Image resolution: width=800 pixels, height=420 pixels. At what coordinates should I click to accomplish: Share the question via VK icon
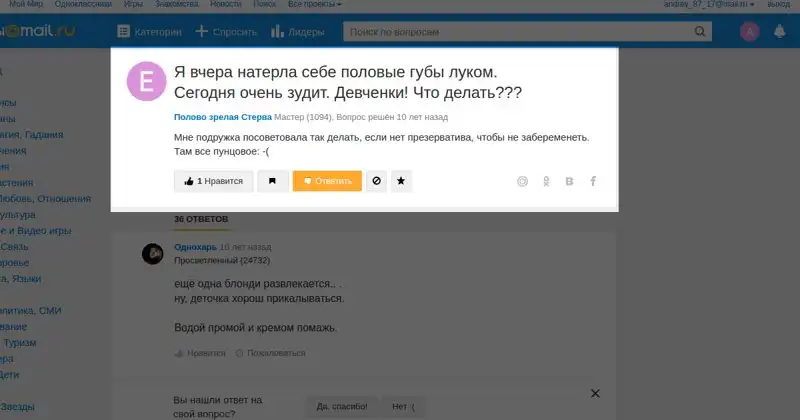[x=570, y=181]
